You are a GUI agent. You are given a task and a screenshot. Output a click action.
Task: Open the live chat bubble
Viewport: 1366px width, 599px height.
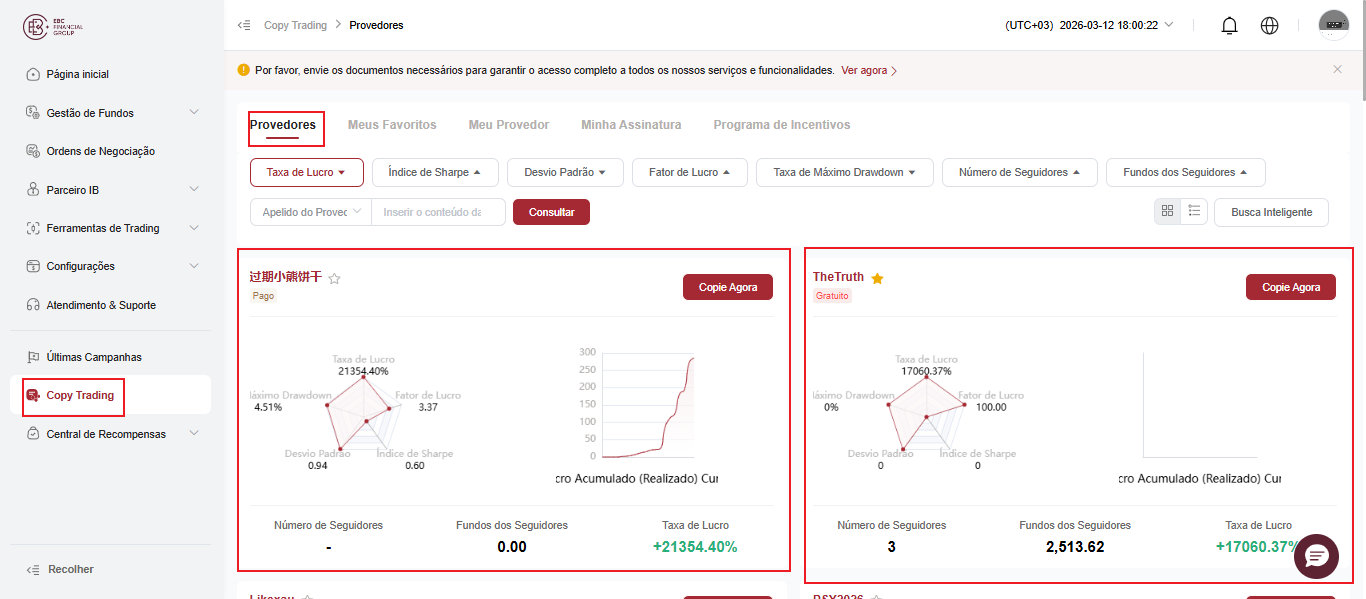click(1316, 556)
